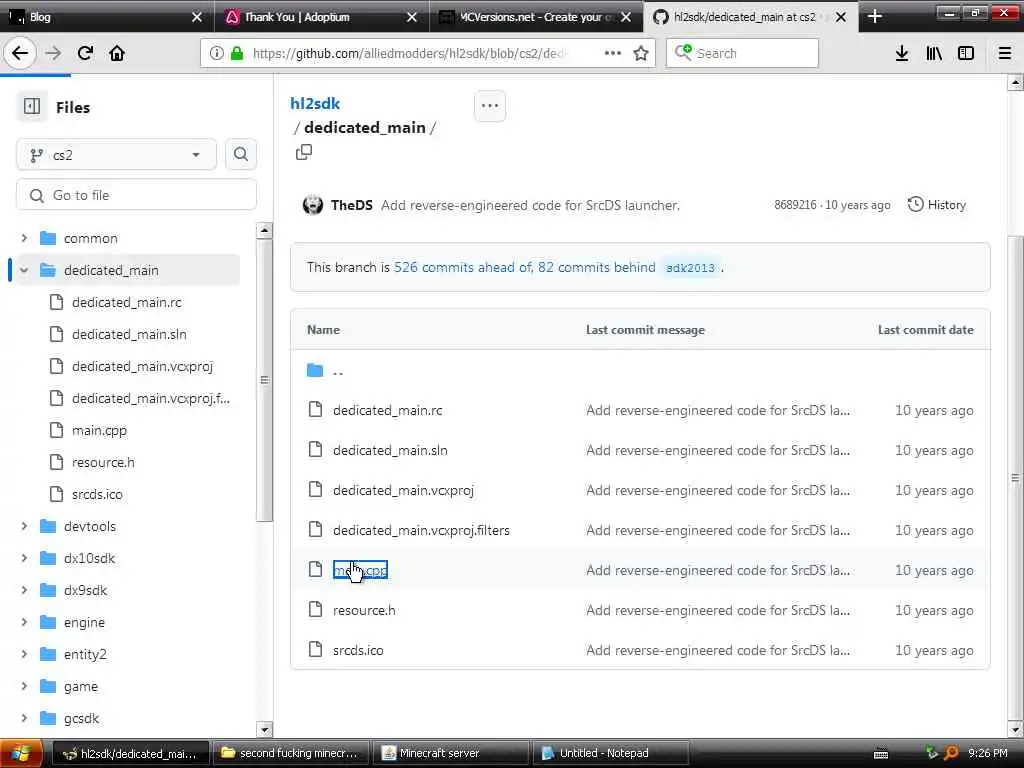Bookmark this page with the star icon

pyautogui.click(x=641, y=53)
